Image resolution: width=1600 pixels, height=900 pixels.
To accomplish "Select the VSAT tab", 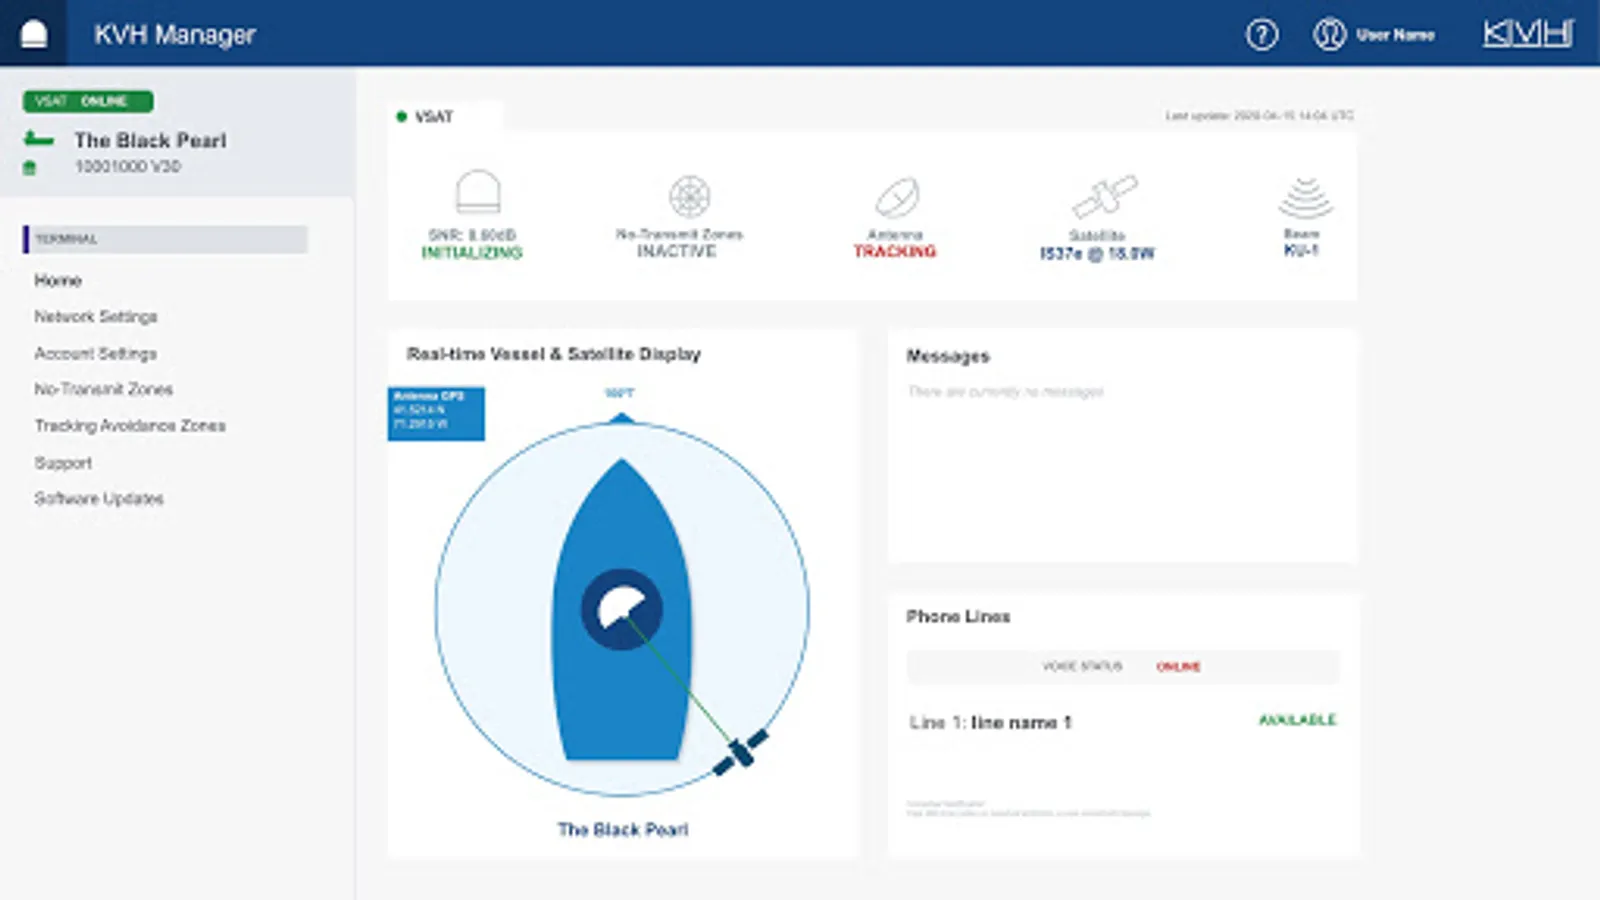I will tap(434, 117).
